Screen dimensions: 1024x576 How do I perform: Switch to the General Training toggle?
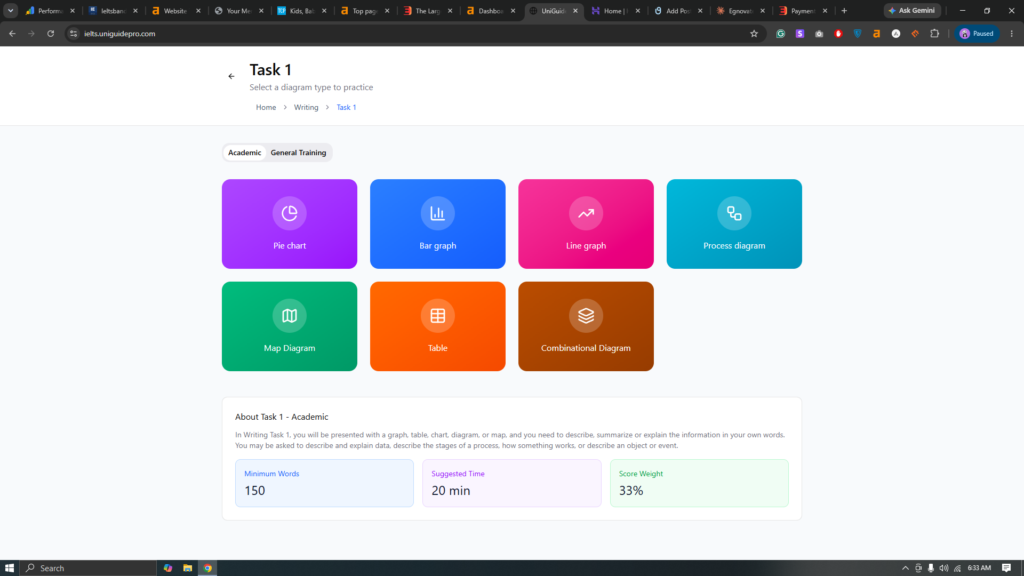[298, 153]
